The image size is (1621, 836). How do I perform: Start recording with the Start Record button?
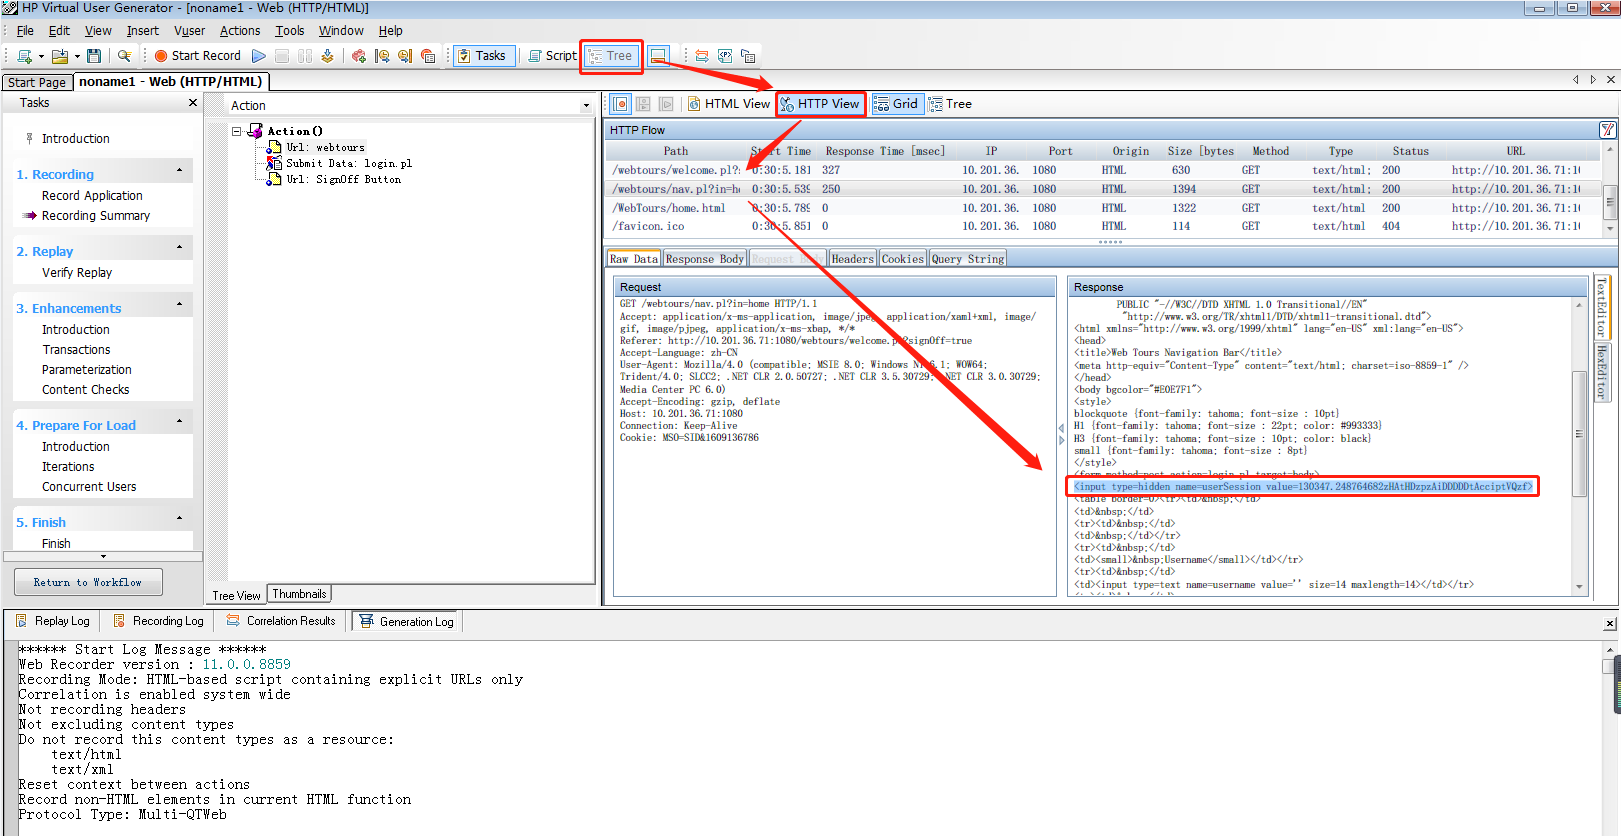197,56
